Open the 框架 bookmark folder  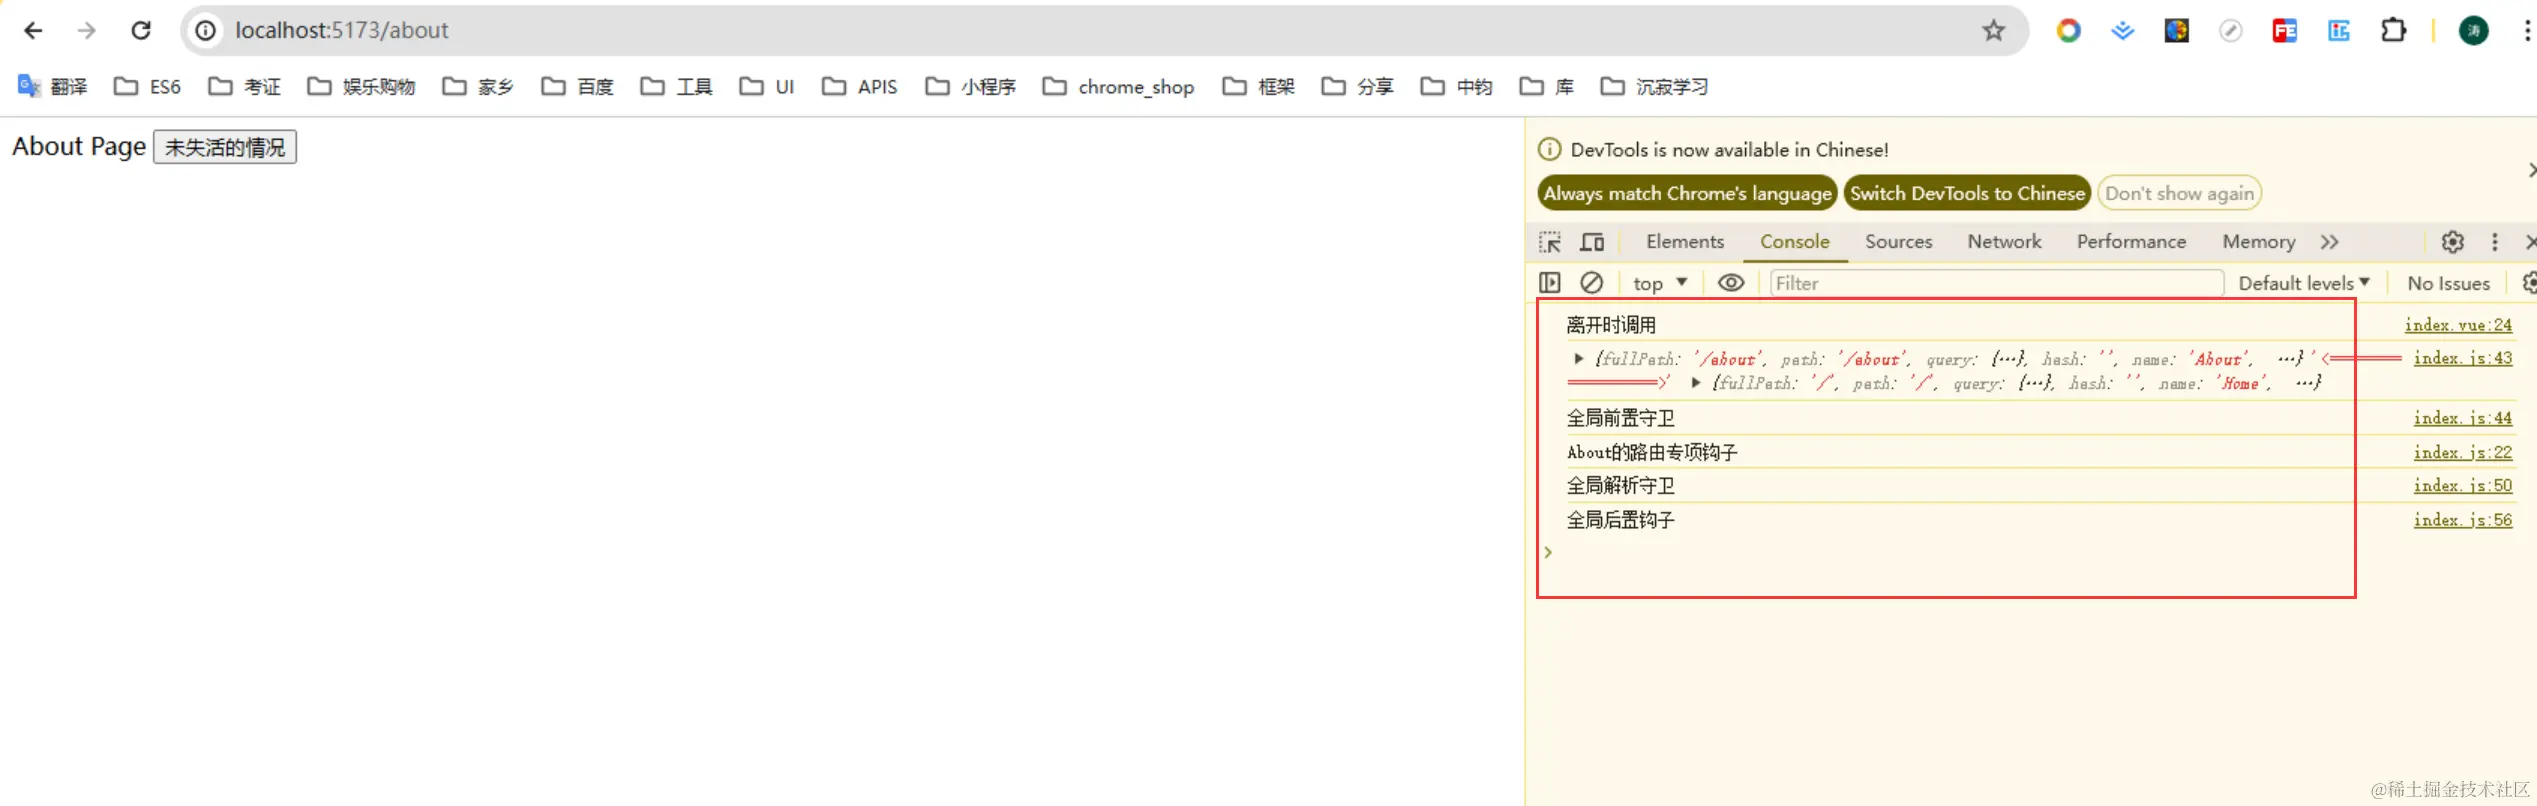click(x=1259, y=87)
